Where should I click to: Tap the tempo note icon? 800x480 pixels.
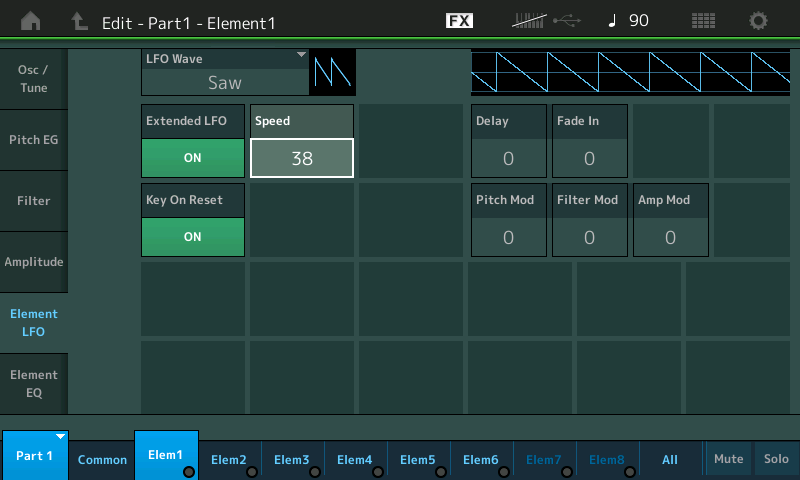(612, 21)
